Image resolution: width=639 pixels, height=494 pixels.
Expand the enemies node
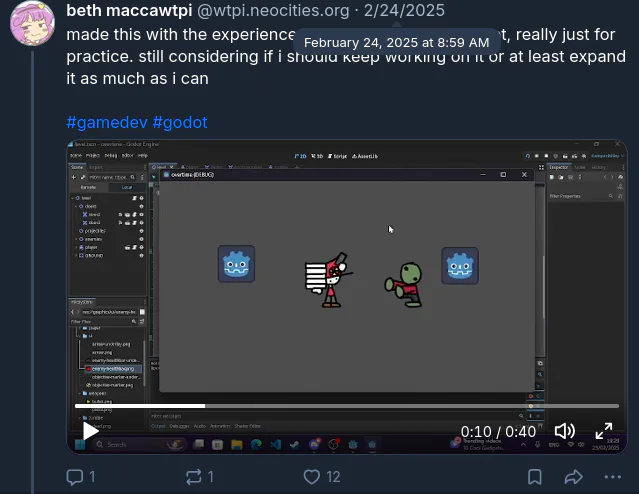[x=76, y=239]
